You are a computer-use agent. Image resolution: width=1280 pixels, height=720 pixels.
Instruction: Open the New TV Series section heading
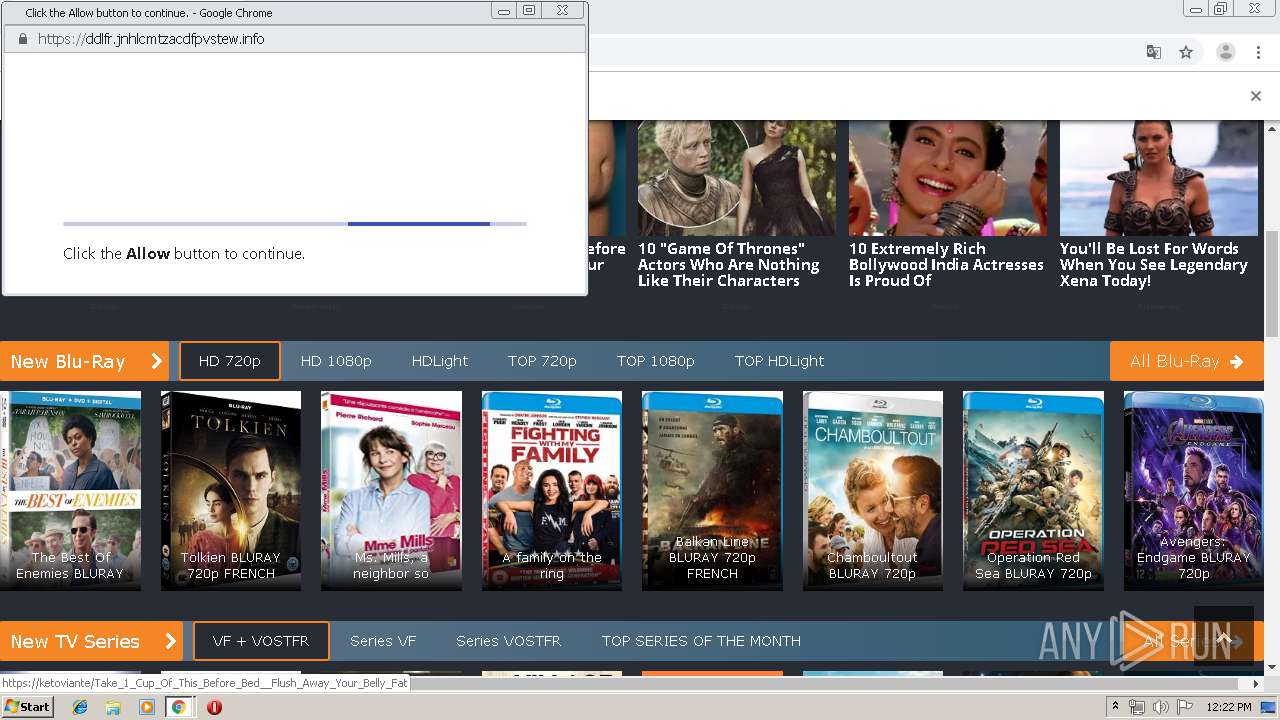[x=75, y=641]
